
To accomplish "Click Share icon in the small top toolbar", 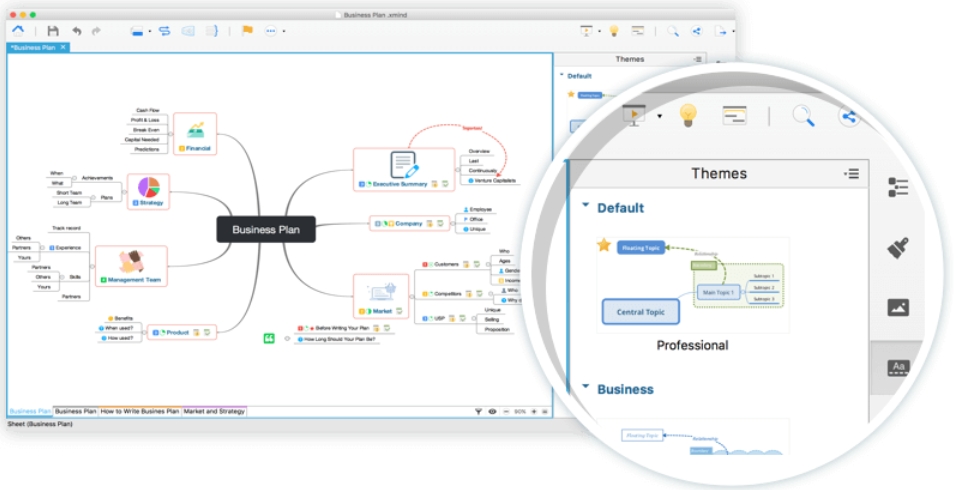I will 697,31.
